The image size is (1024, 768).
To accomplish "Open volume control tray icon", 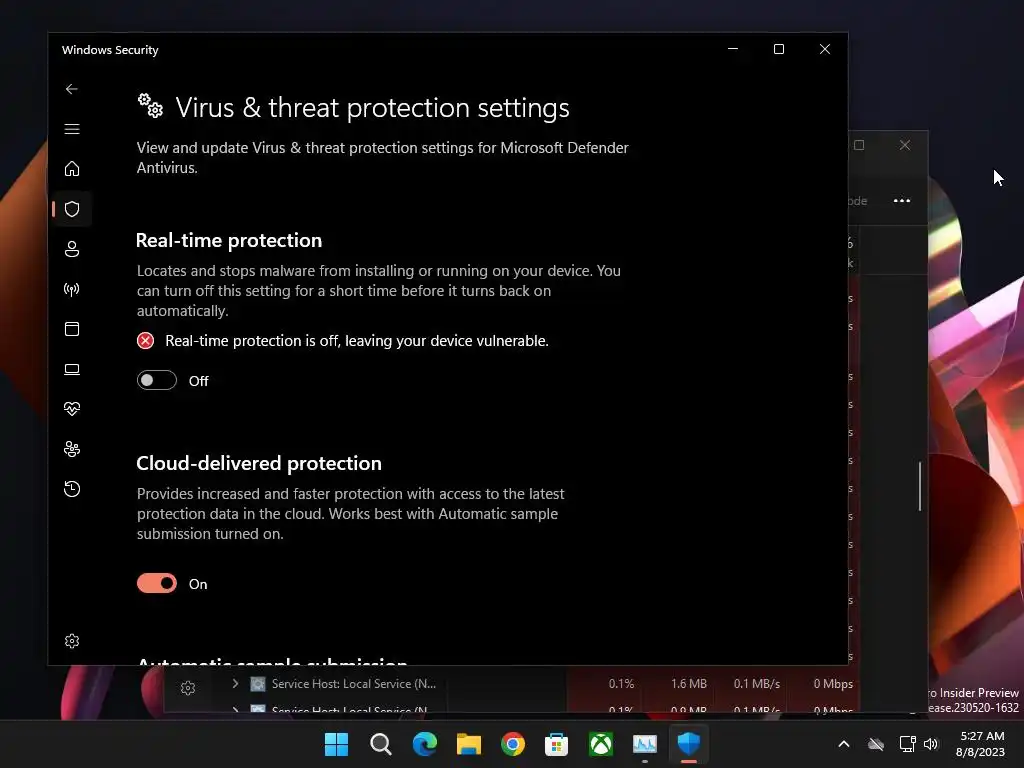I will pyautogui.click(x=931, y=744).
